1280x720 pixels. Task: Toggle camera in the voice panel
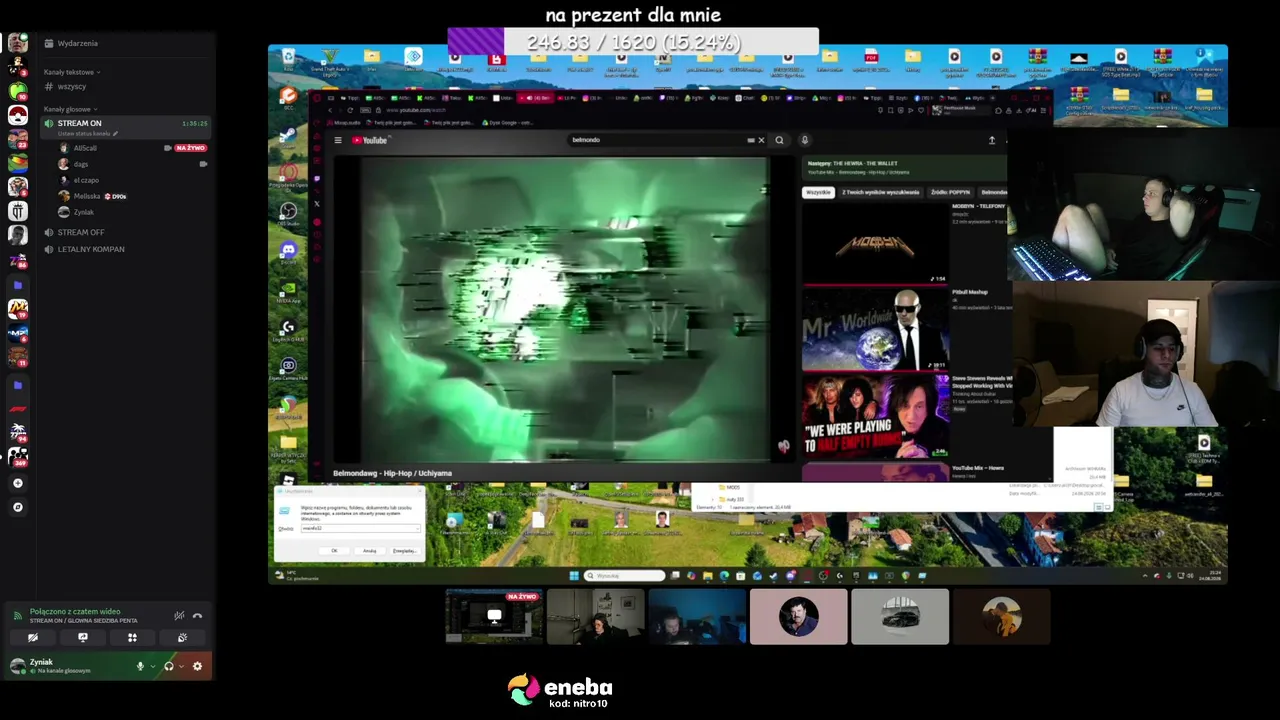[x=33, y=637]
